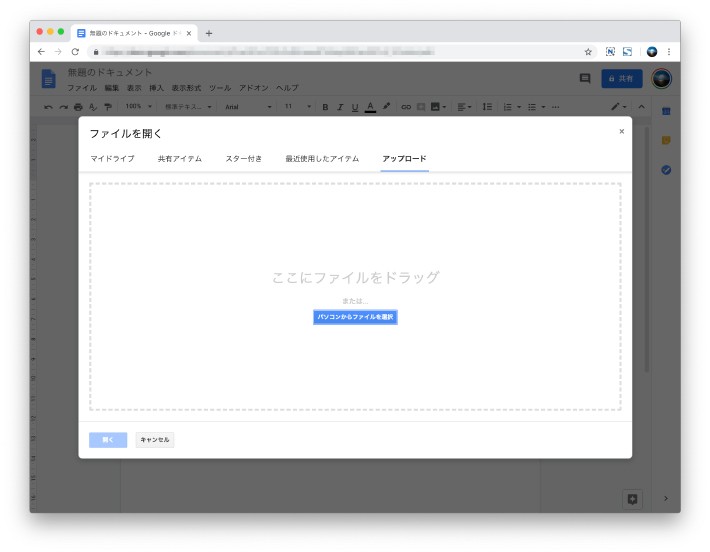Click the Google Docs home icon
The width and height of the screenshot is (710, 552).
click(x=48, y=79)
